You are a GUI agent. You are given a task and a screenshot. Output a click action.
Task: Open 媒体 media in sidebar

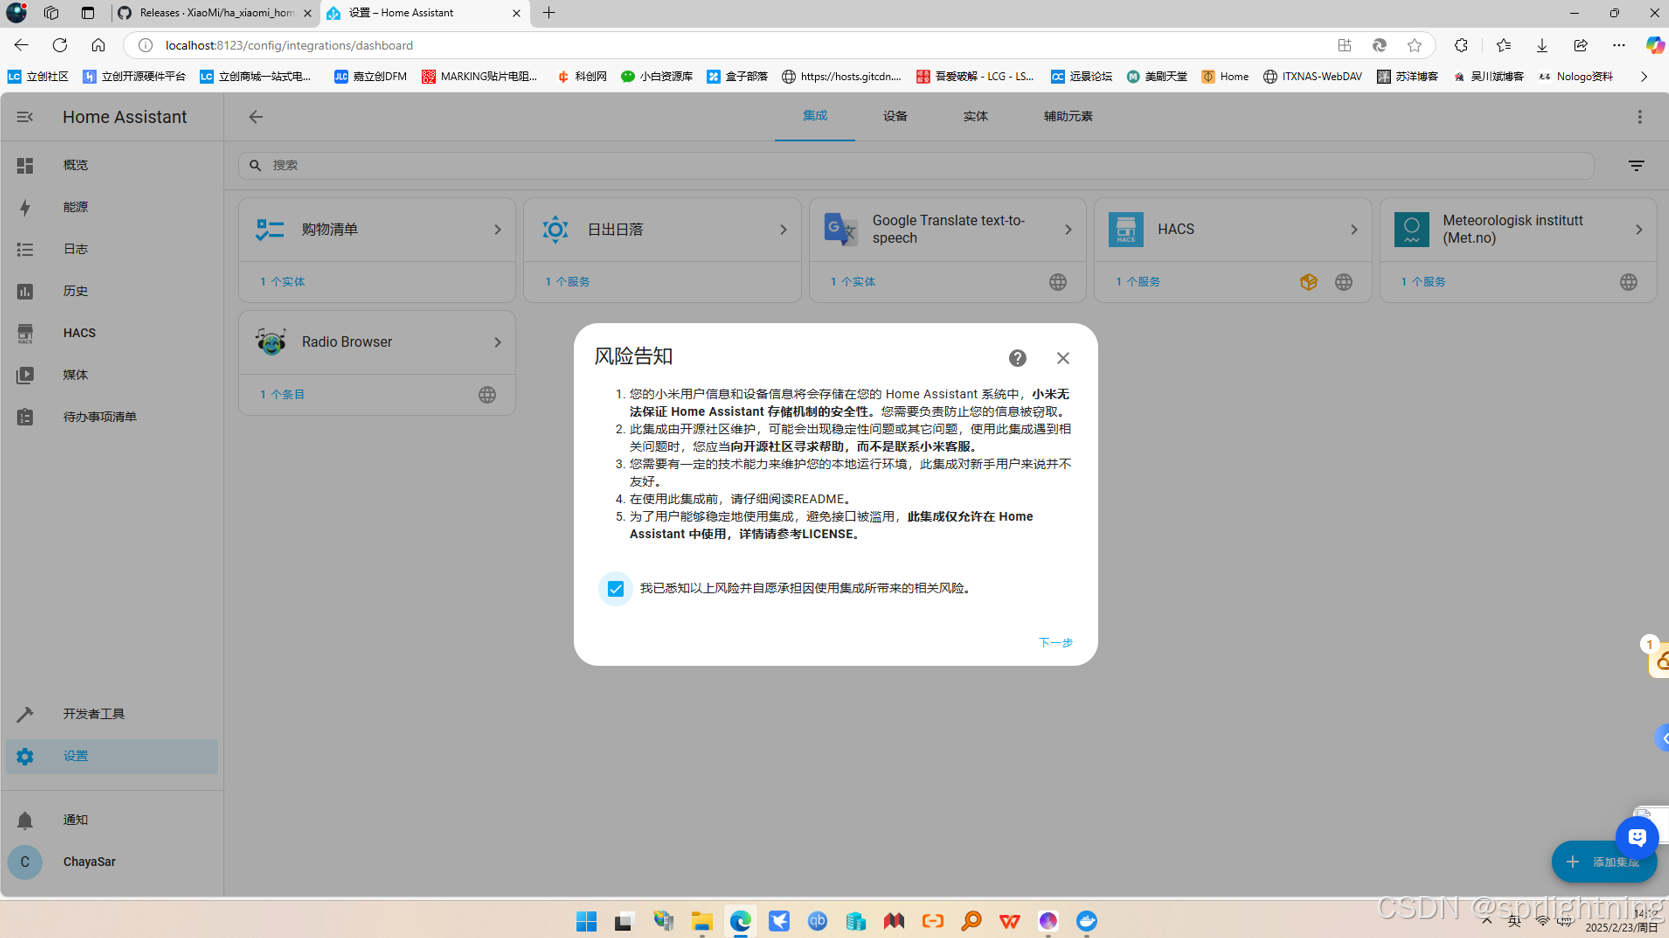112,375
